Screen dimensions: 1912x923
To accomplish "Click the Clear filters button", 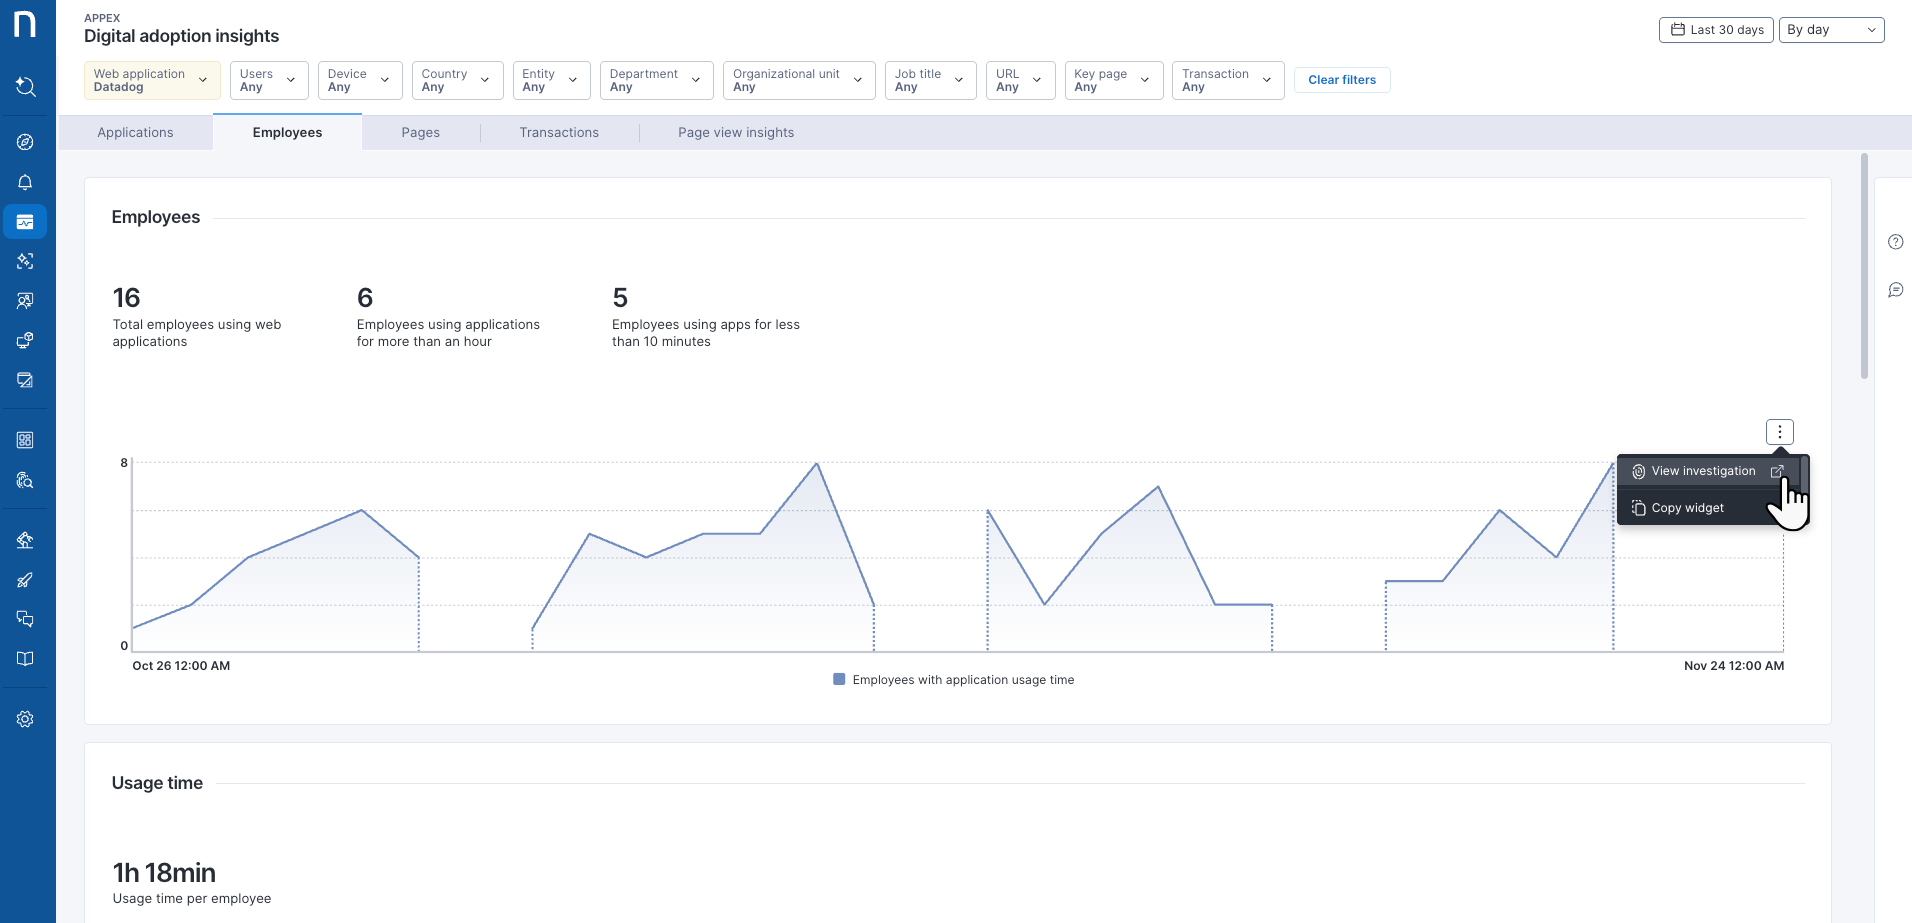I will (x=1341, y=80).
